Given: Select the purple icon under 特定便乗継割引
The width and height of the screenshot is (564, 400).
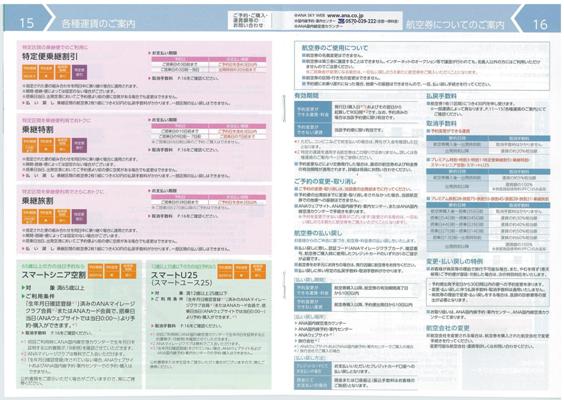Looking at the screenshot, I should [79, 72].
